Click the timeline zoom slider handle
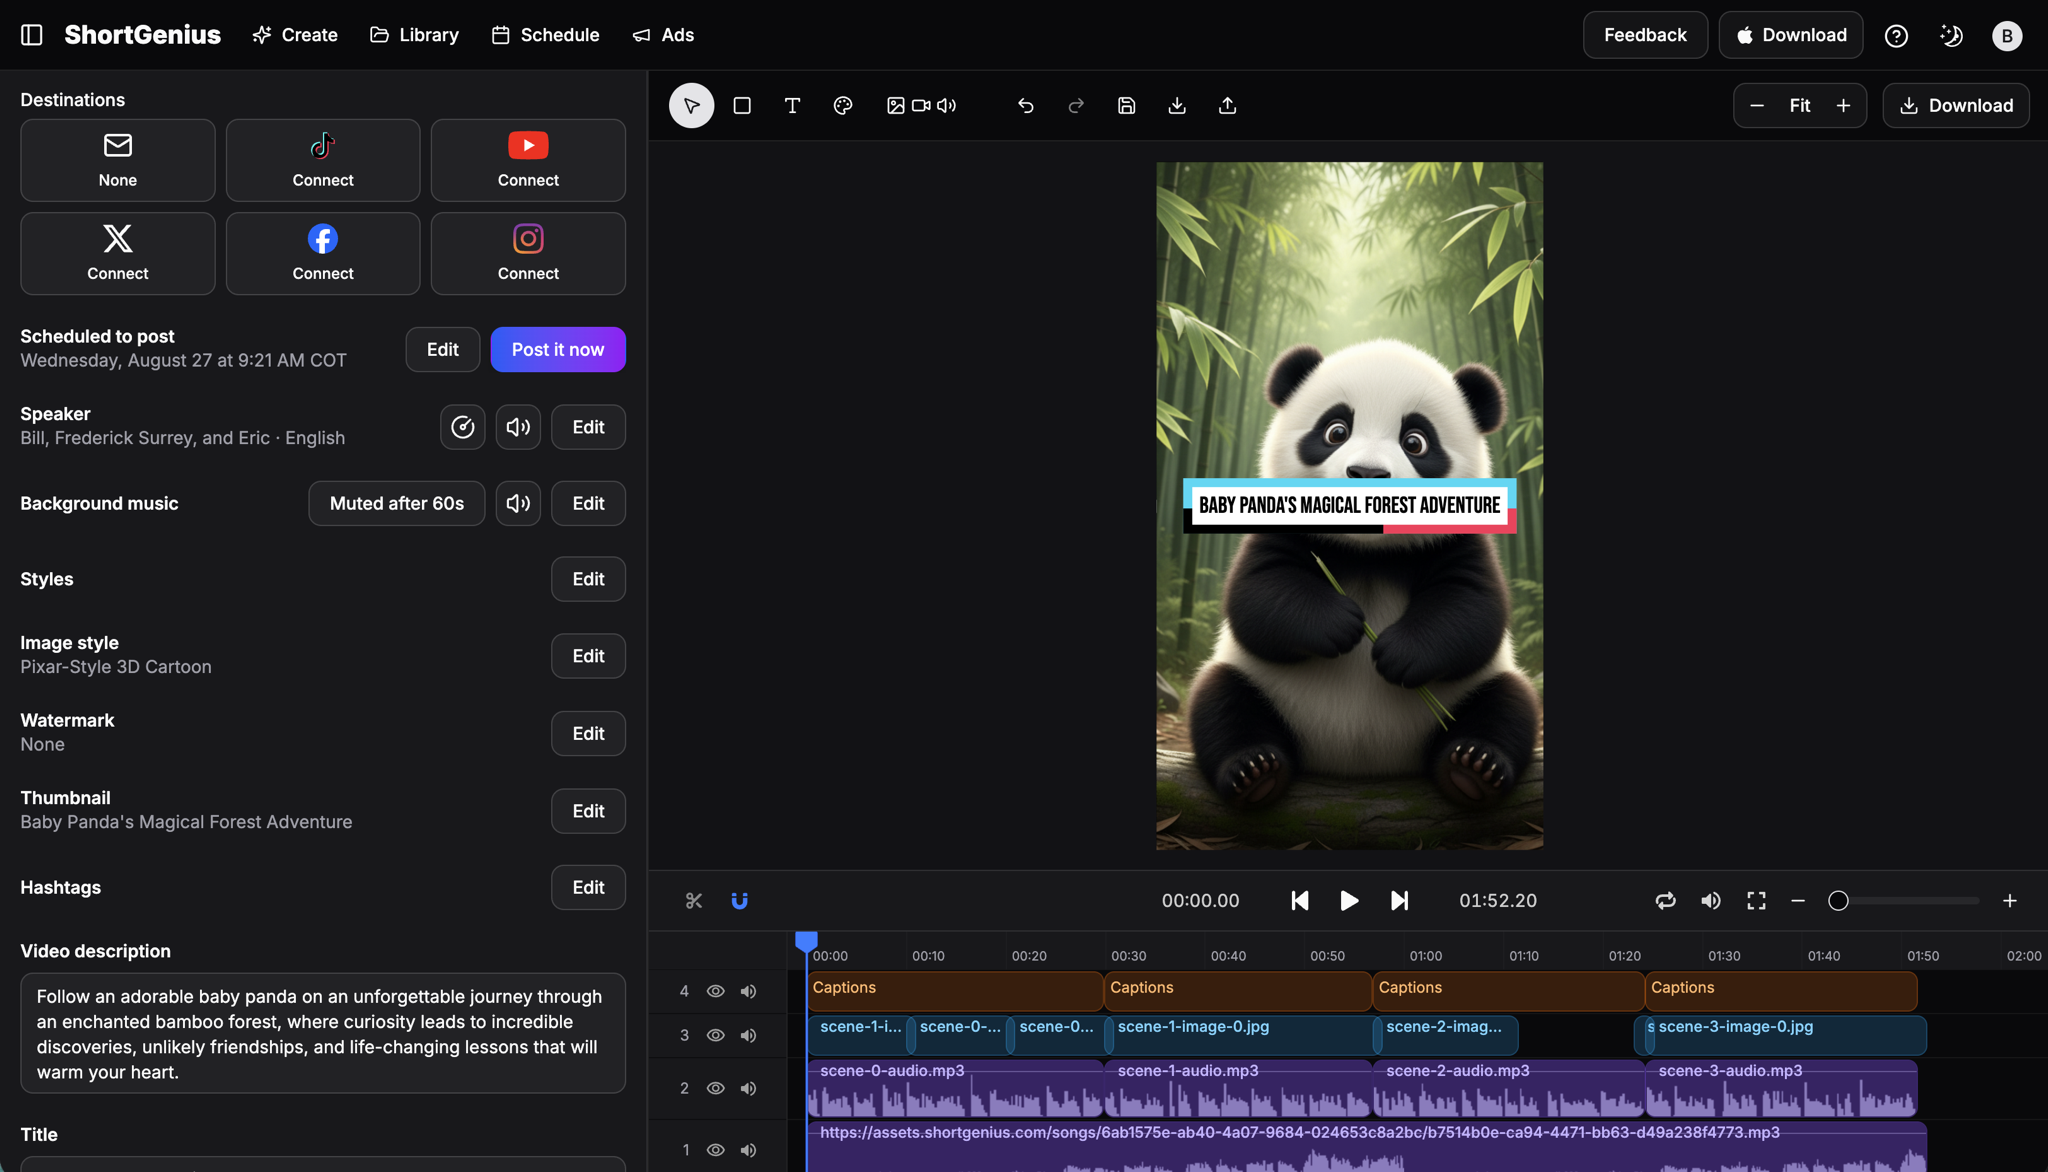The image size is (2048, 1172). tap(1837, 901)
